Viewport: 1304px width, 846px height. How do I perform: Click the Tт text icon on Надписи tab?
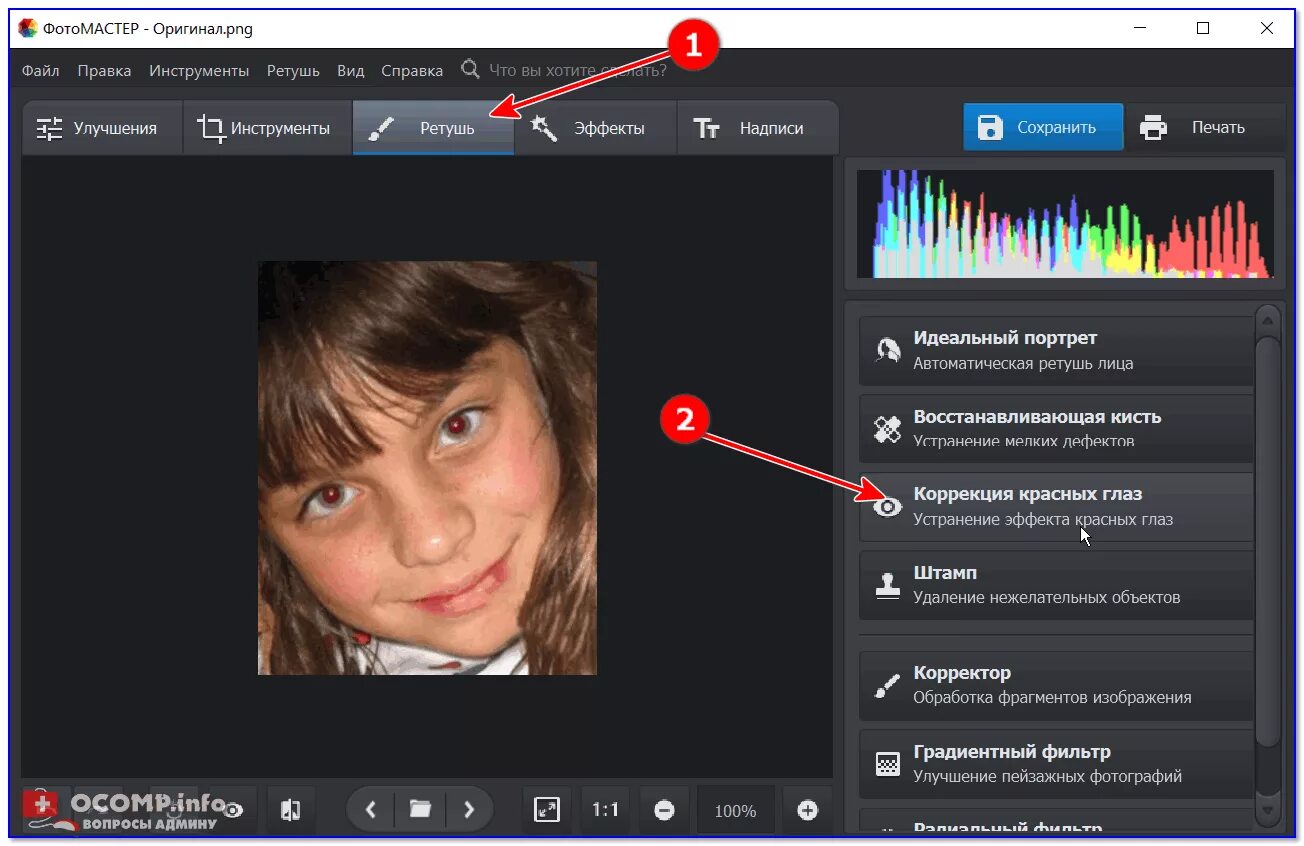click(x=706, y=128)
